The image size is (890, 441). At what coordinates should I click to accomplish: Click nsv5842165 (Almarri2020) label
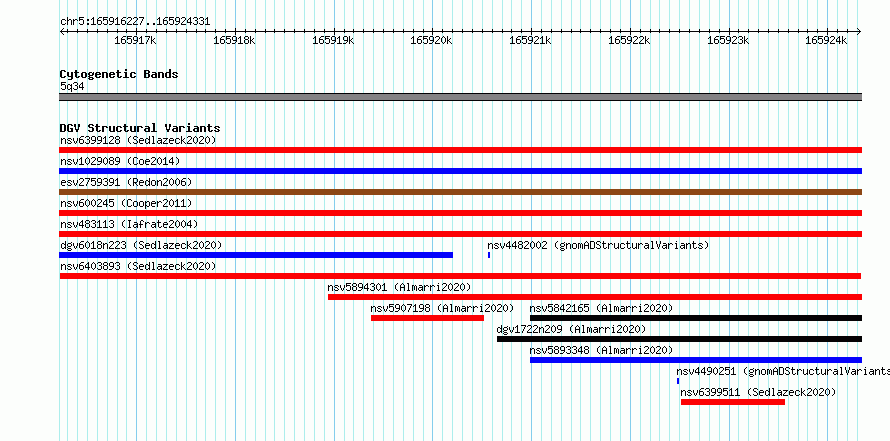601,308
